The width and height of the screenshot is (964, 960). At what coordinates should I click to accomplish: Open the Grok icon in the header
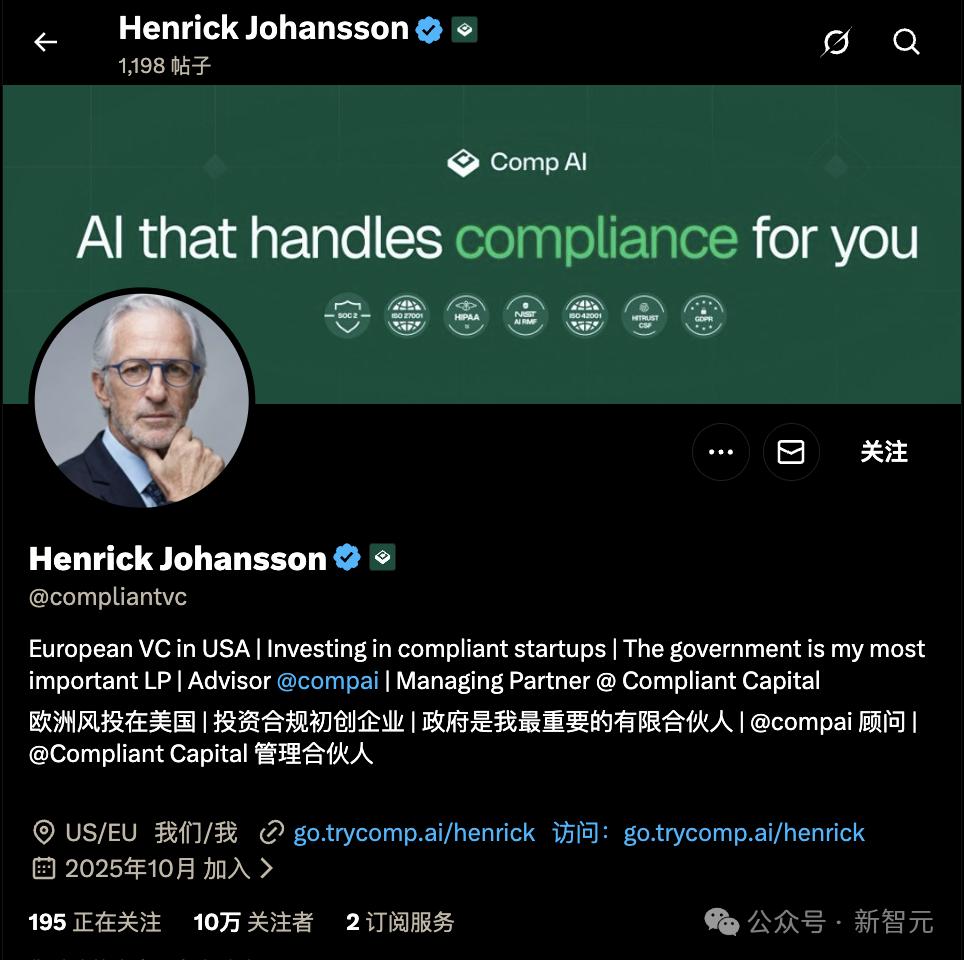(836, 42)
